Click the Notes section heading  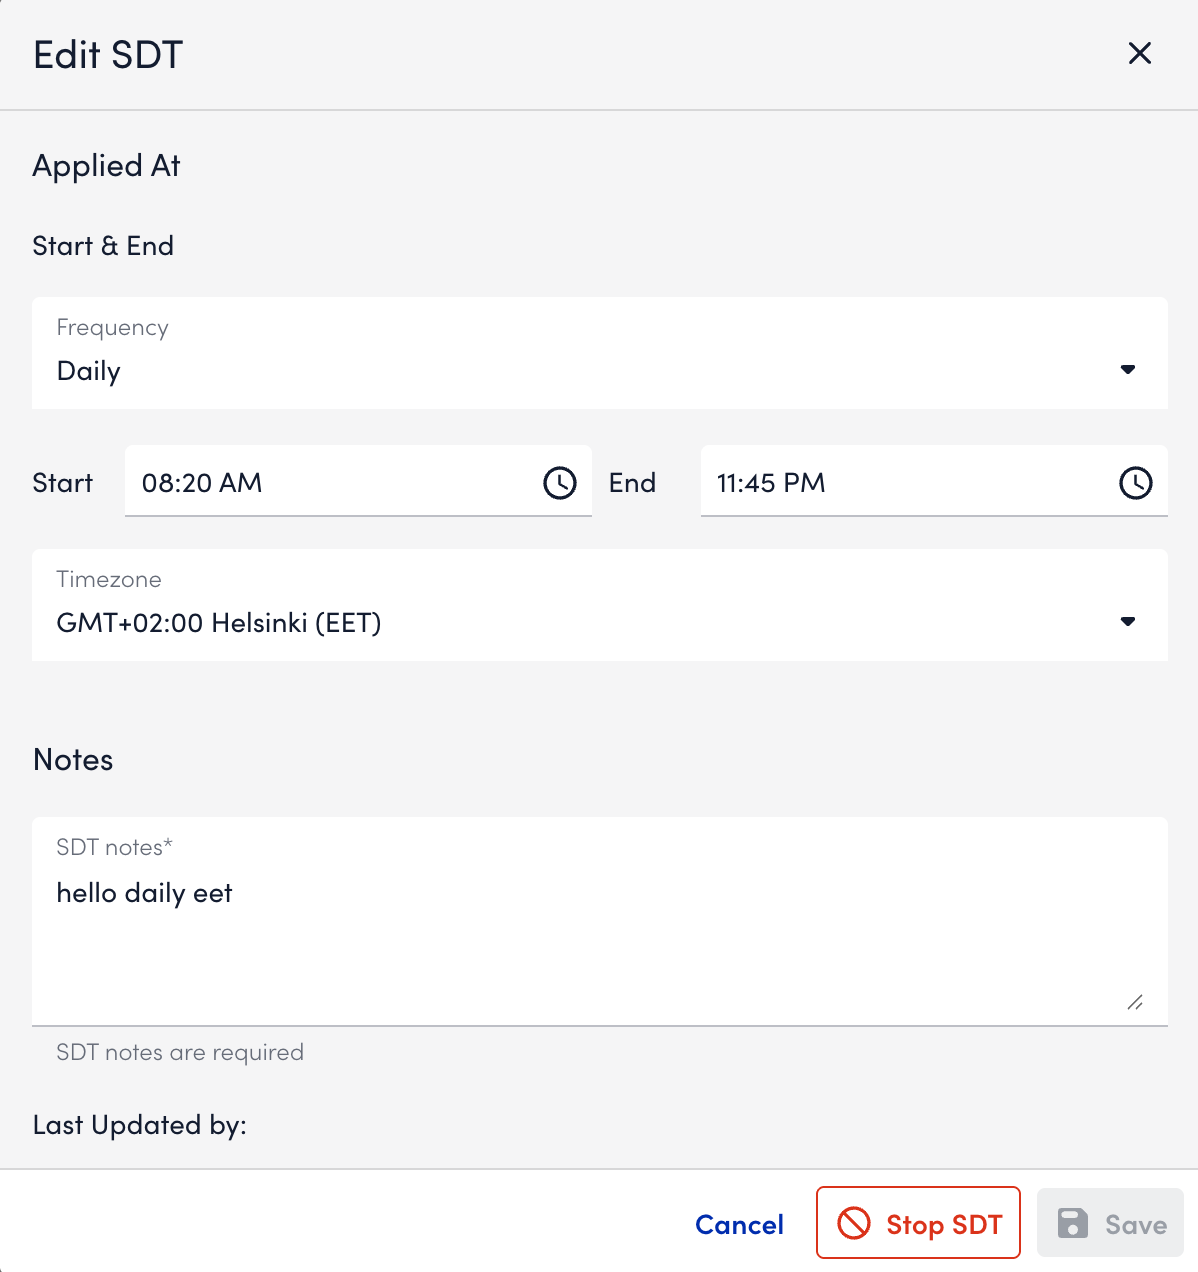(x=73, y=760)
